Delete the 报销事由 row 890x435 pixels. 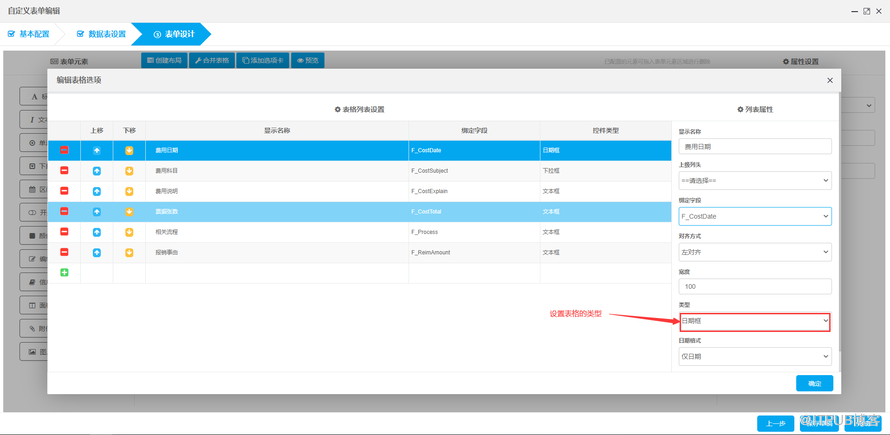point(64,252)
